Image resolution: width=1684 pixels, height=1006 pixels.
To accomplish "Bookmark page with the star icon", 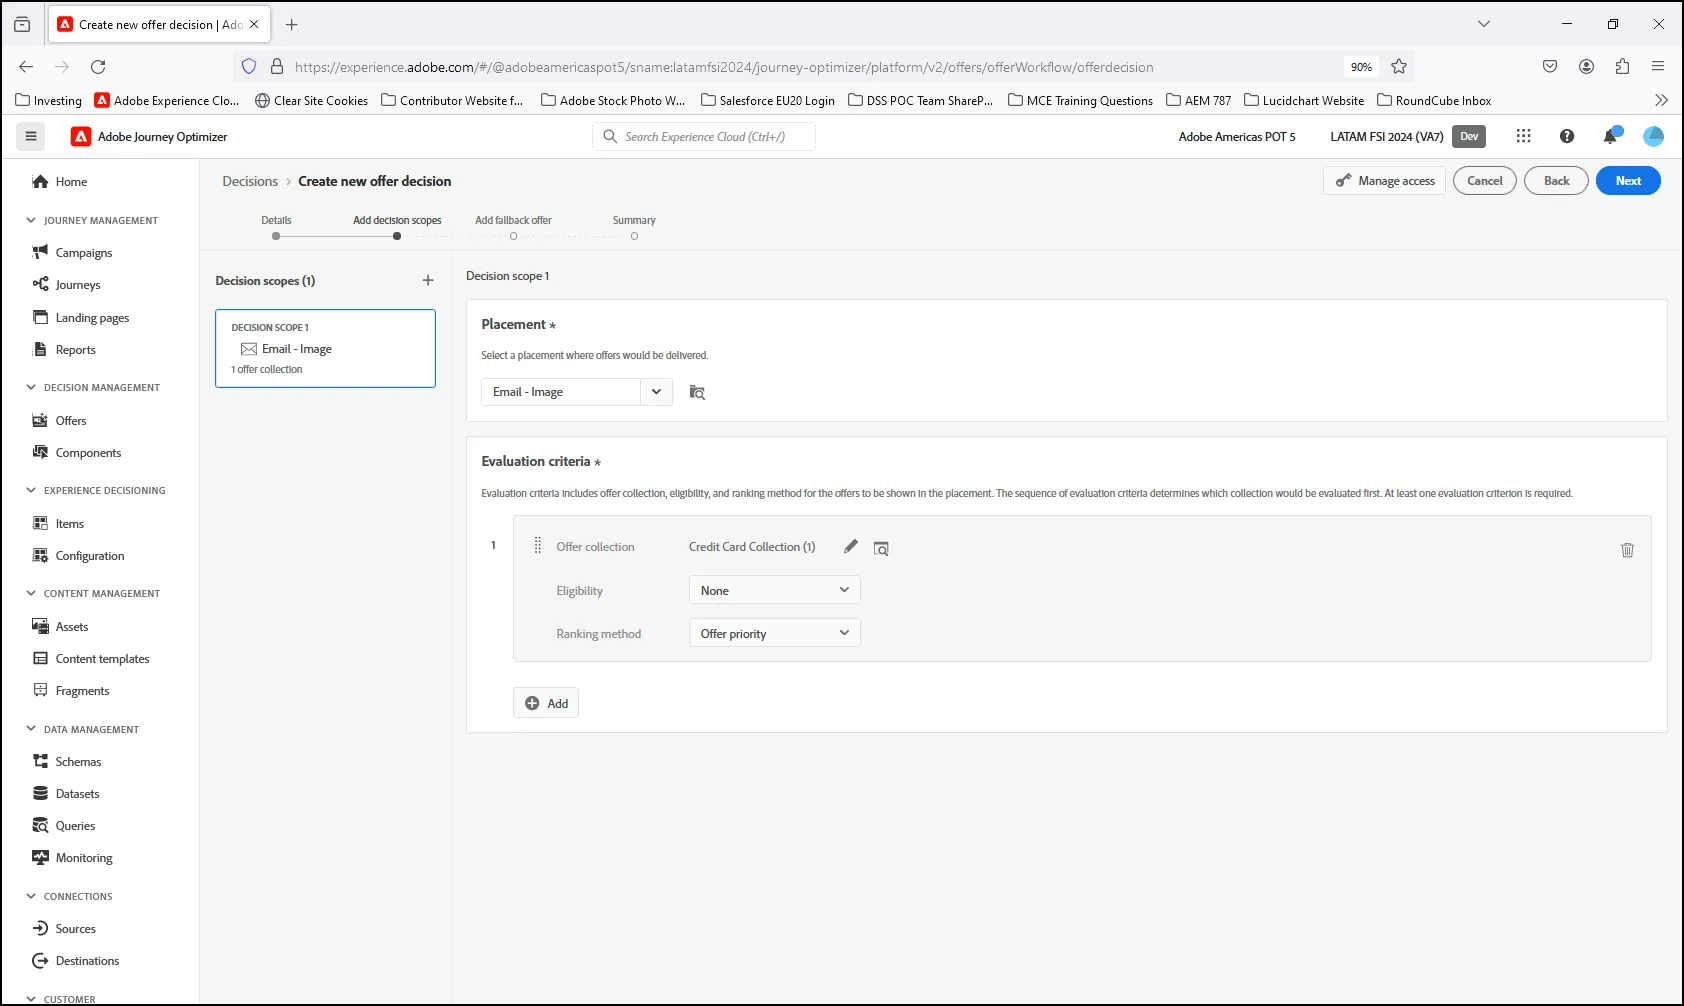I will click(x=1399, y=67).
